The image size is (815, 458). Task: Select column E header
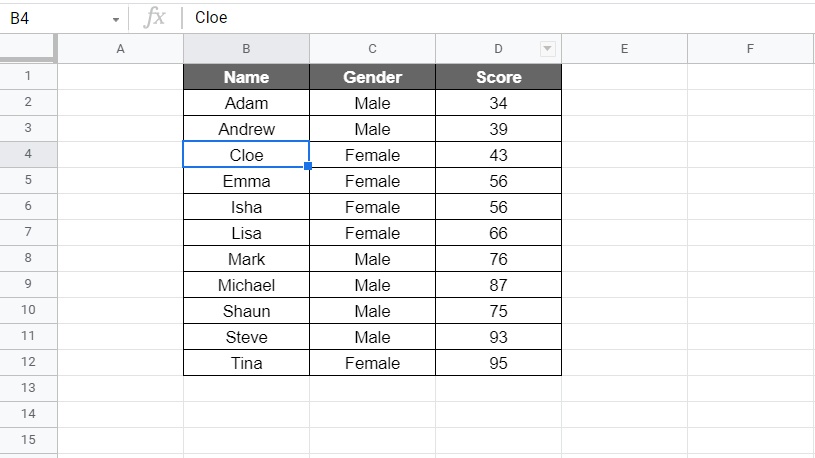[x=624, y=49]
